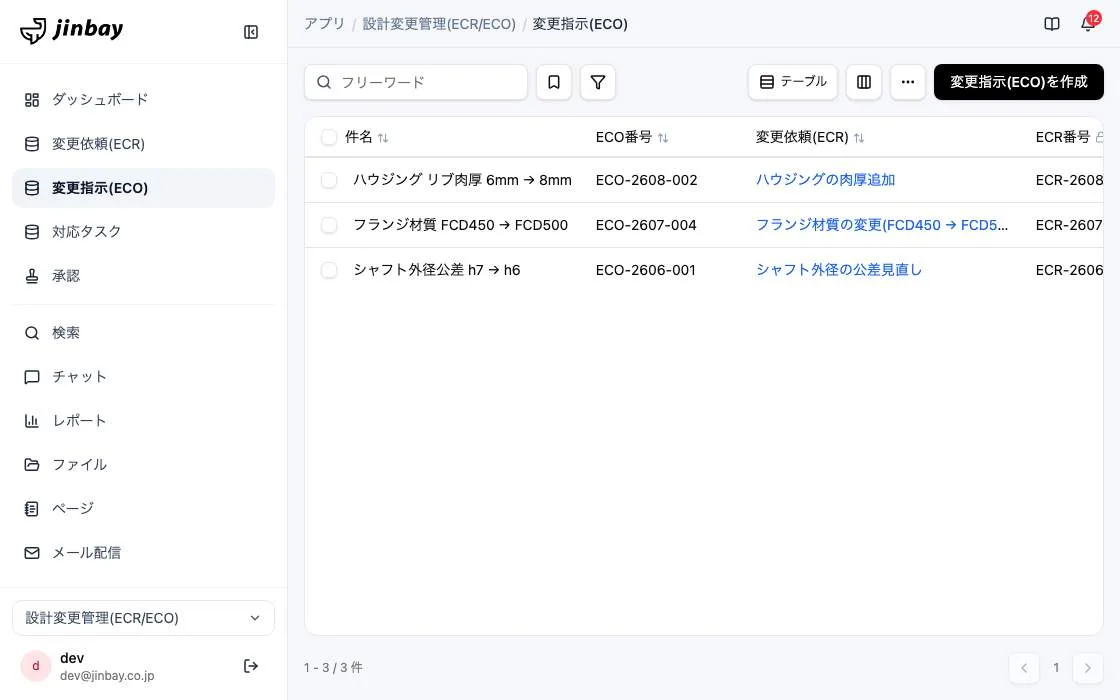Open the notification bell
The image size is (1120, 700).
pyautogui.click(x=1088, y=24)
